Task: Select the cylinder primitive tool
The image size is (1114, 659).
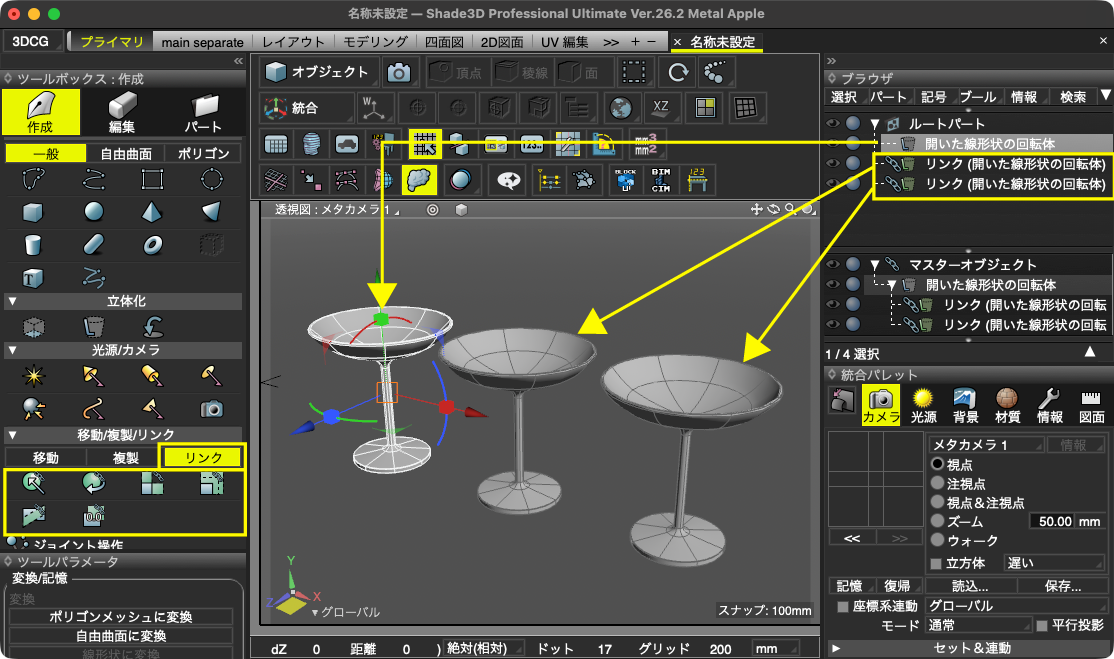Action: coord(33,245)
